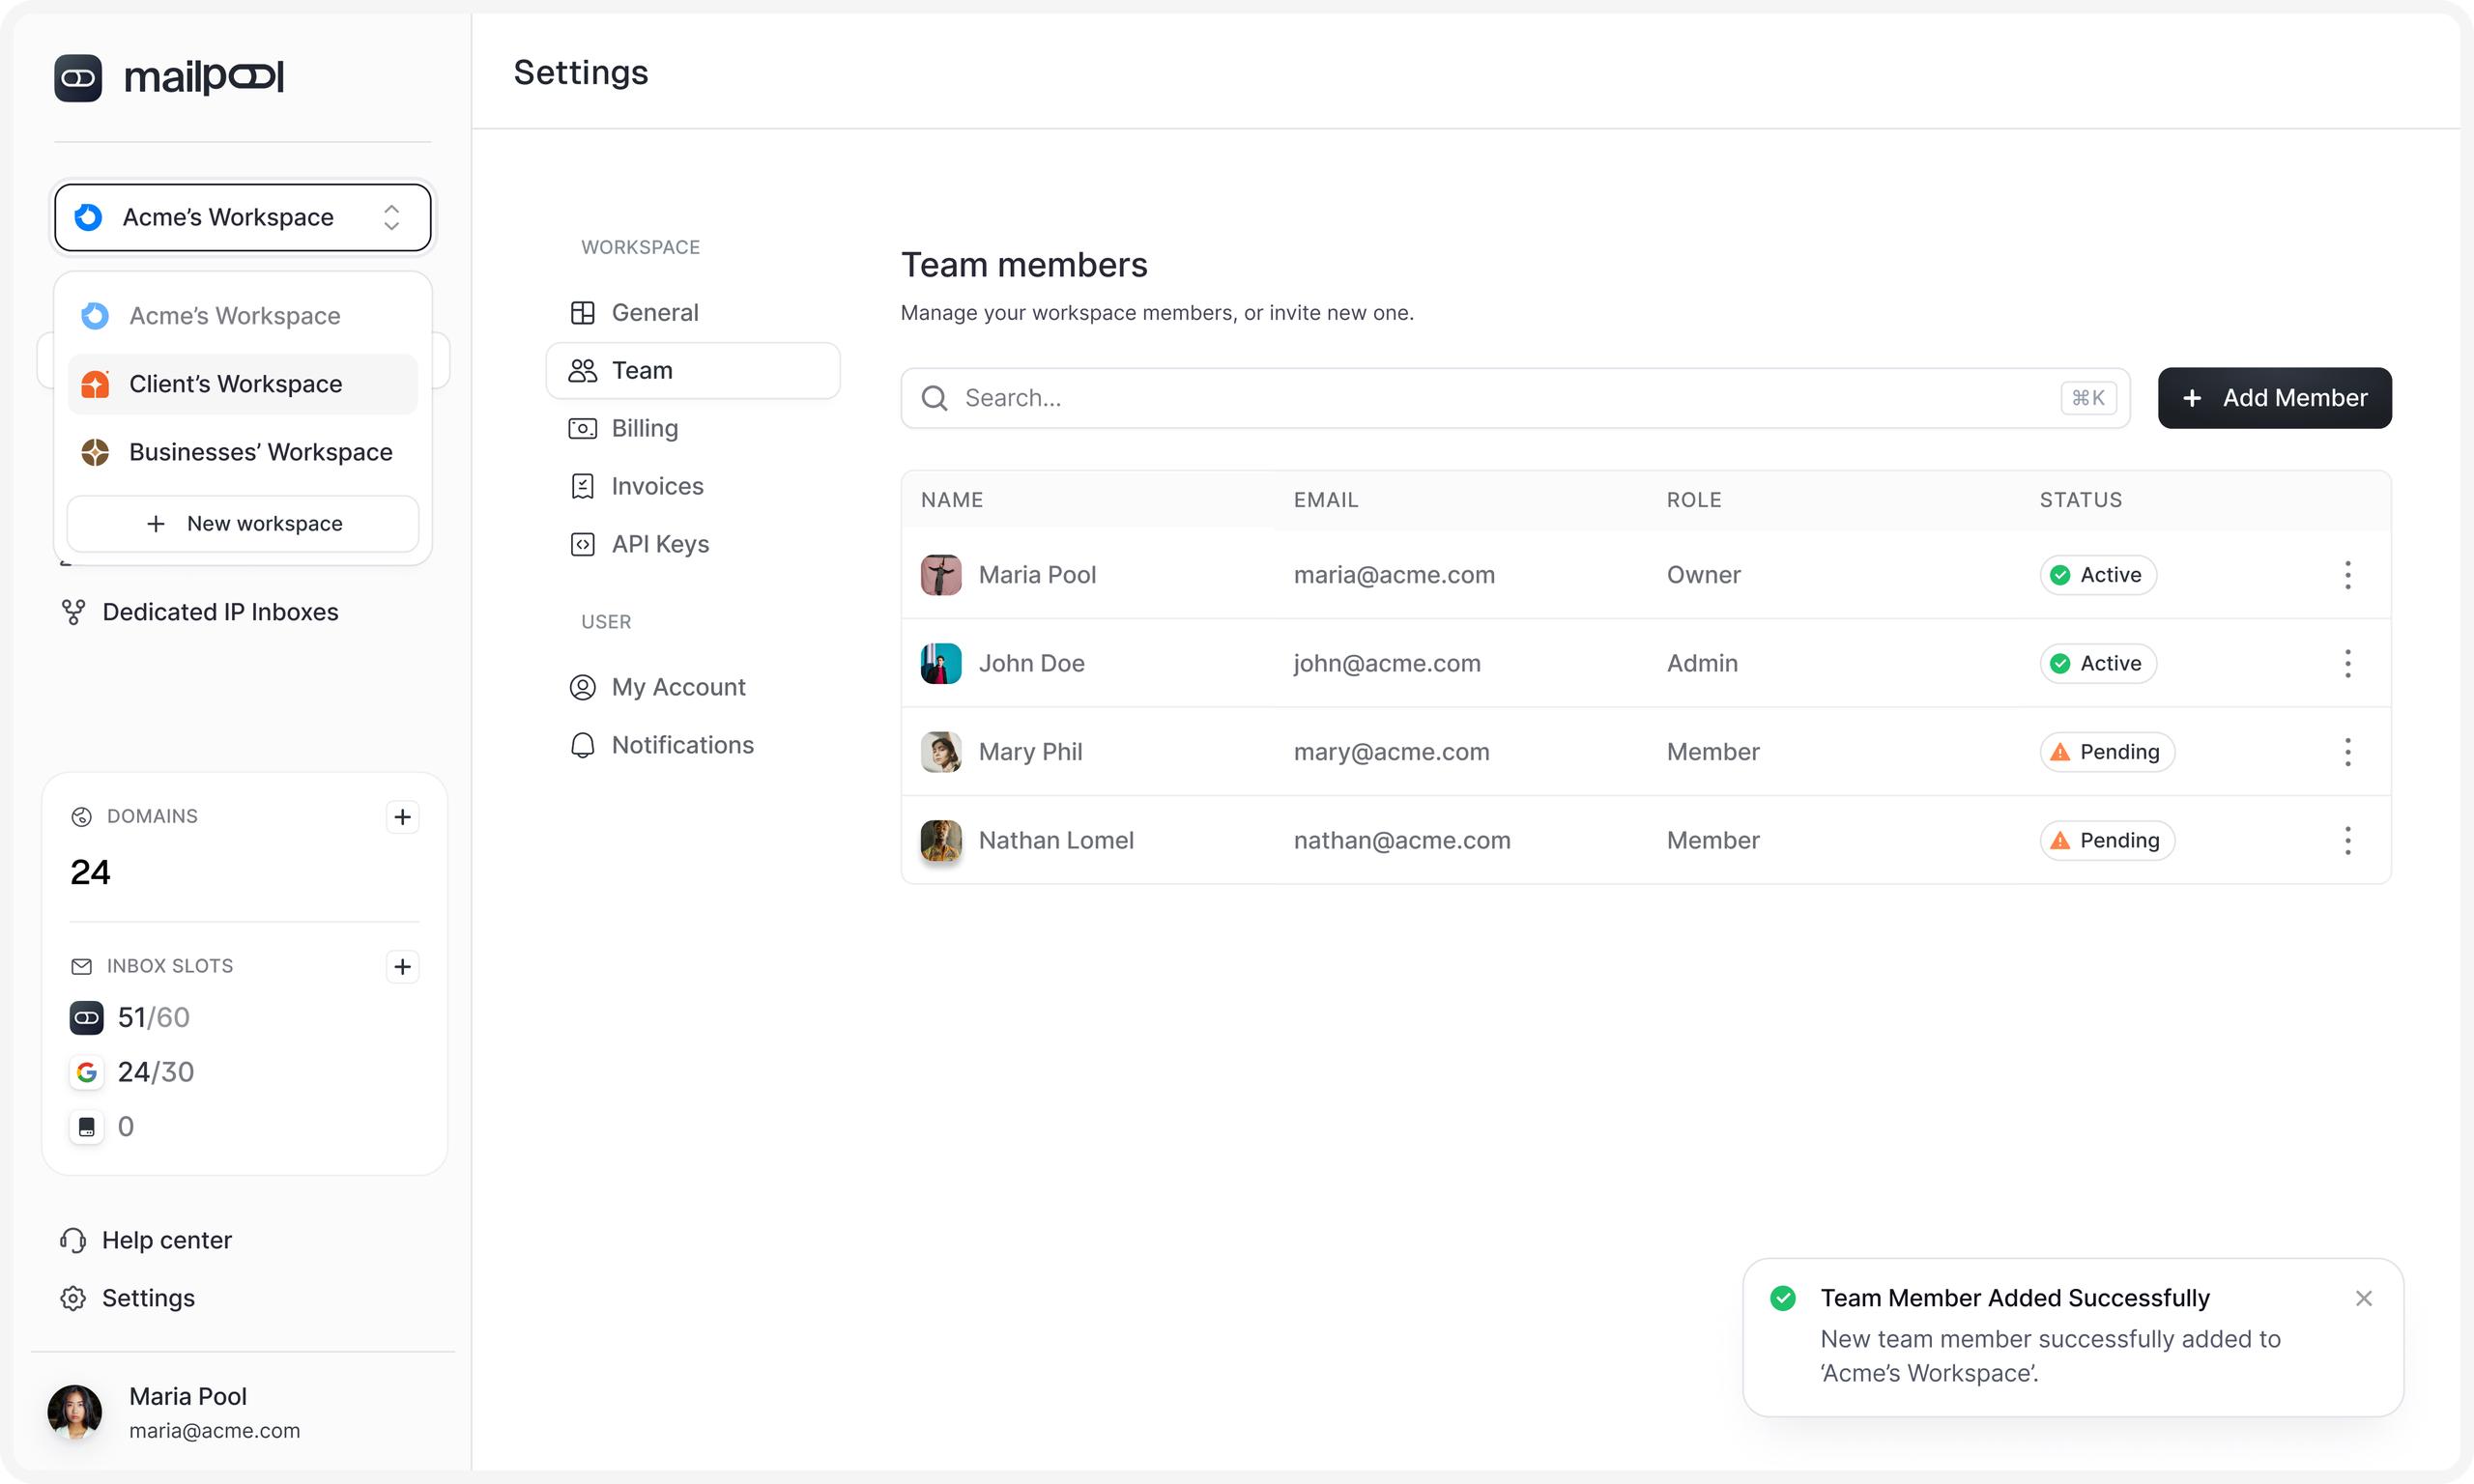Go to Billing settings tab

click(644, 428)
